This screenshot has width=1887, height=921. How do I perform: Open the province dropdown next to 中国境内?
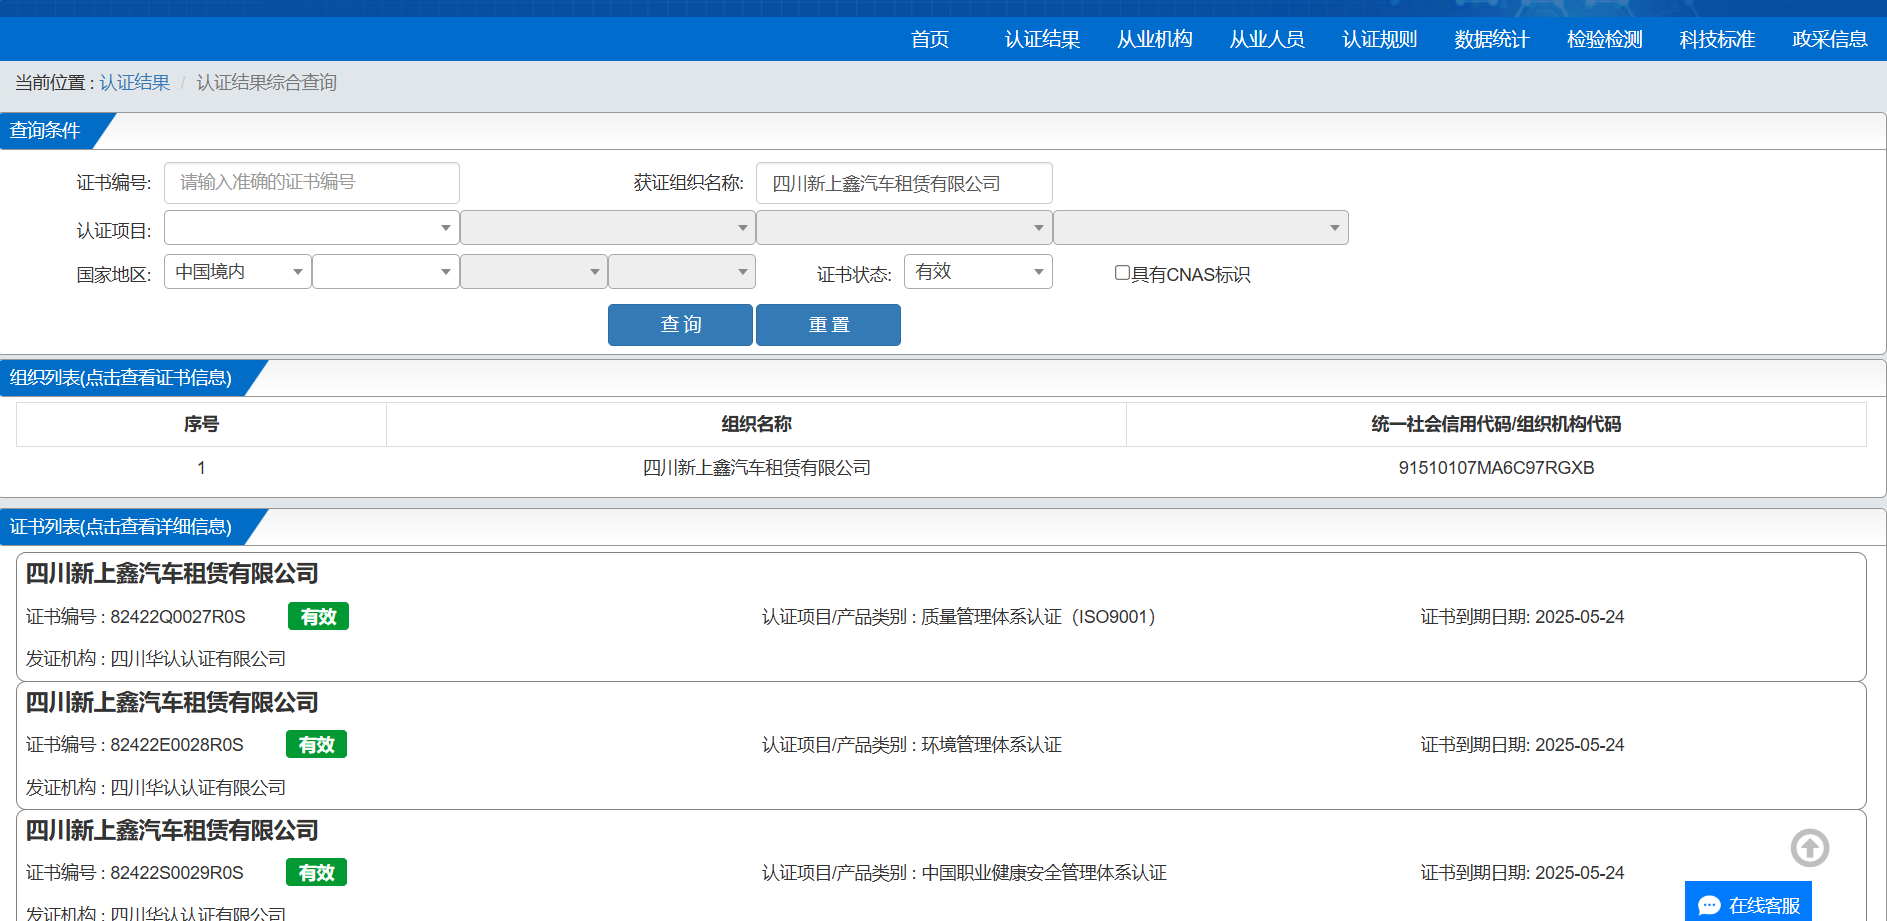pos(386,272)
